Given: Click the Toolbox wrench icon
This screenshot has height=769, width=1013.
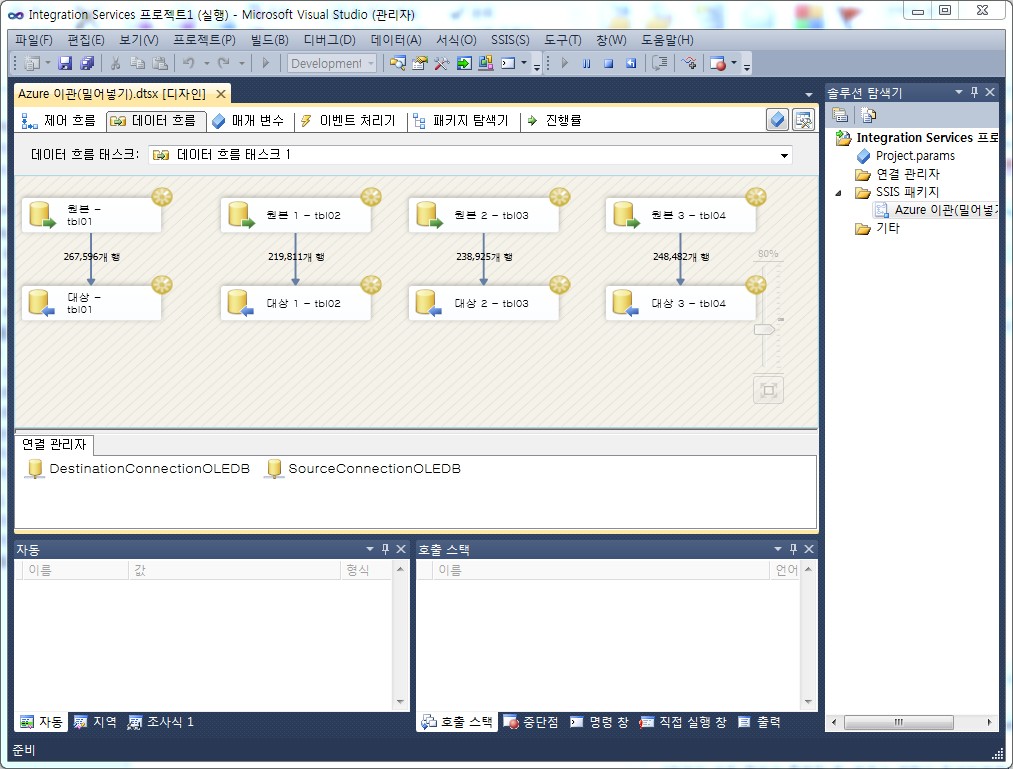Looking at the screenshot, I should (442, 63).
